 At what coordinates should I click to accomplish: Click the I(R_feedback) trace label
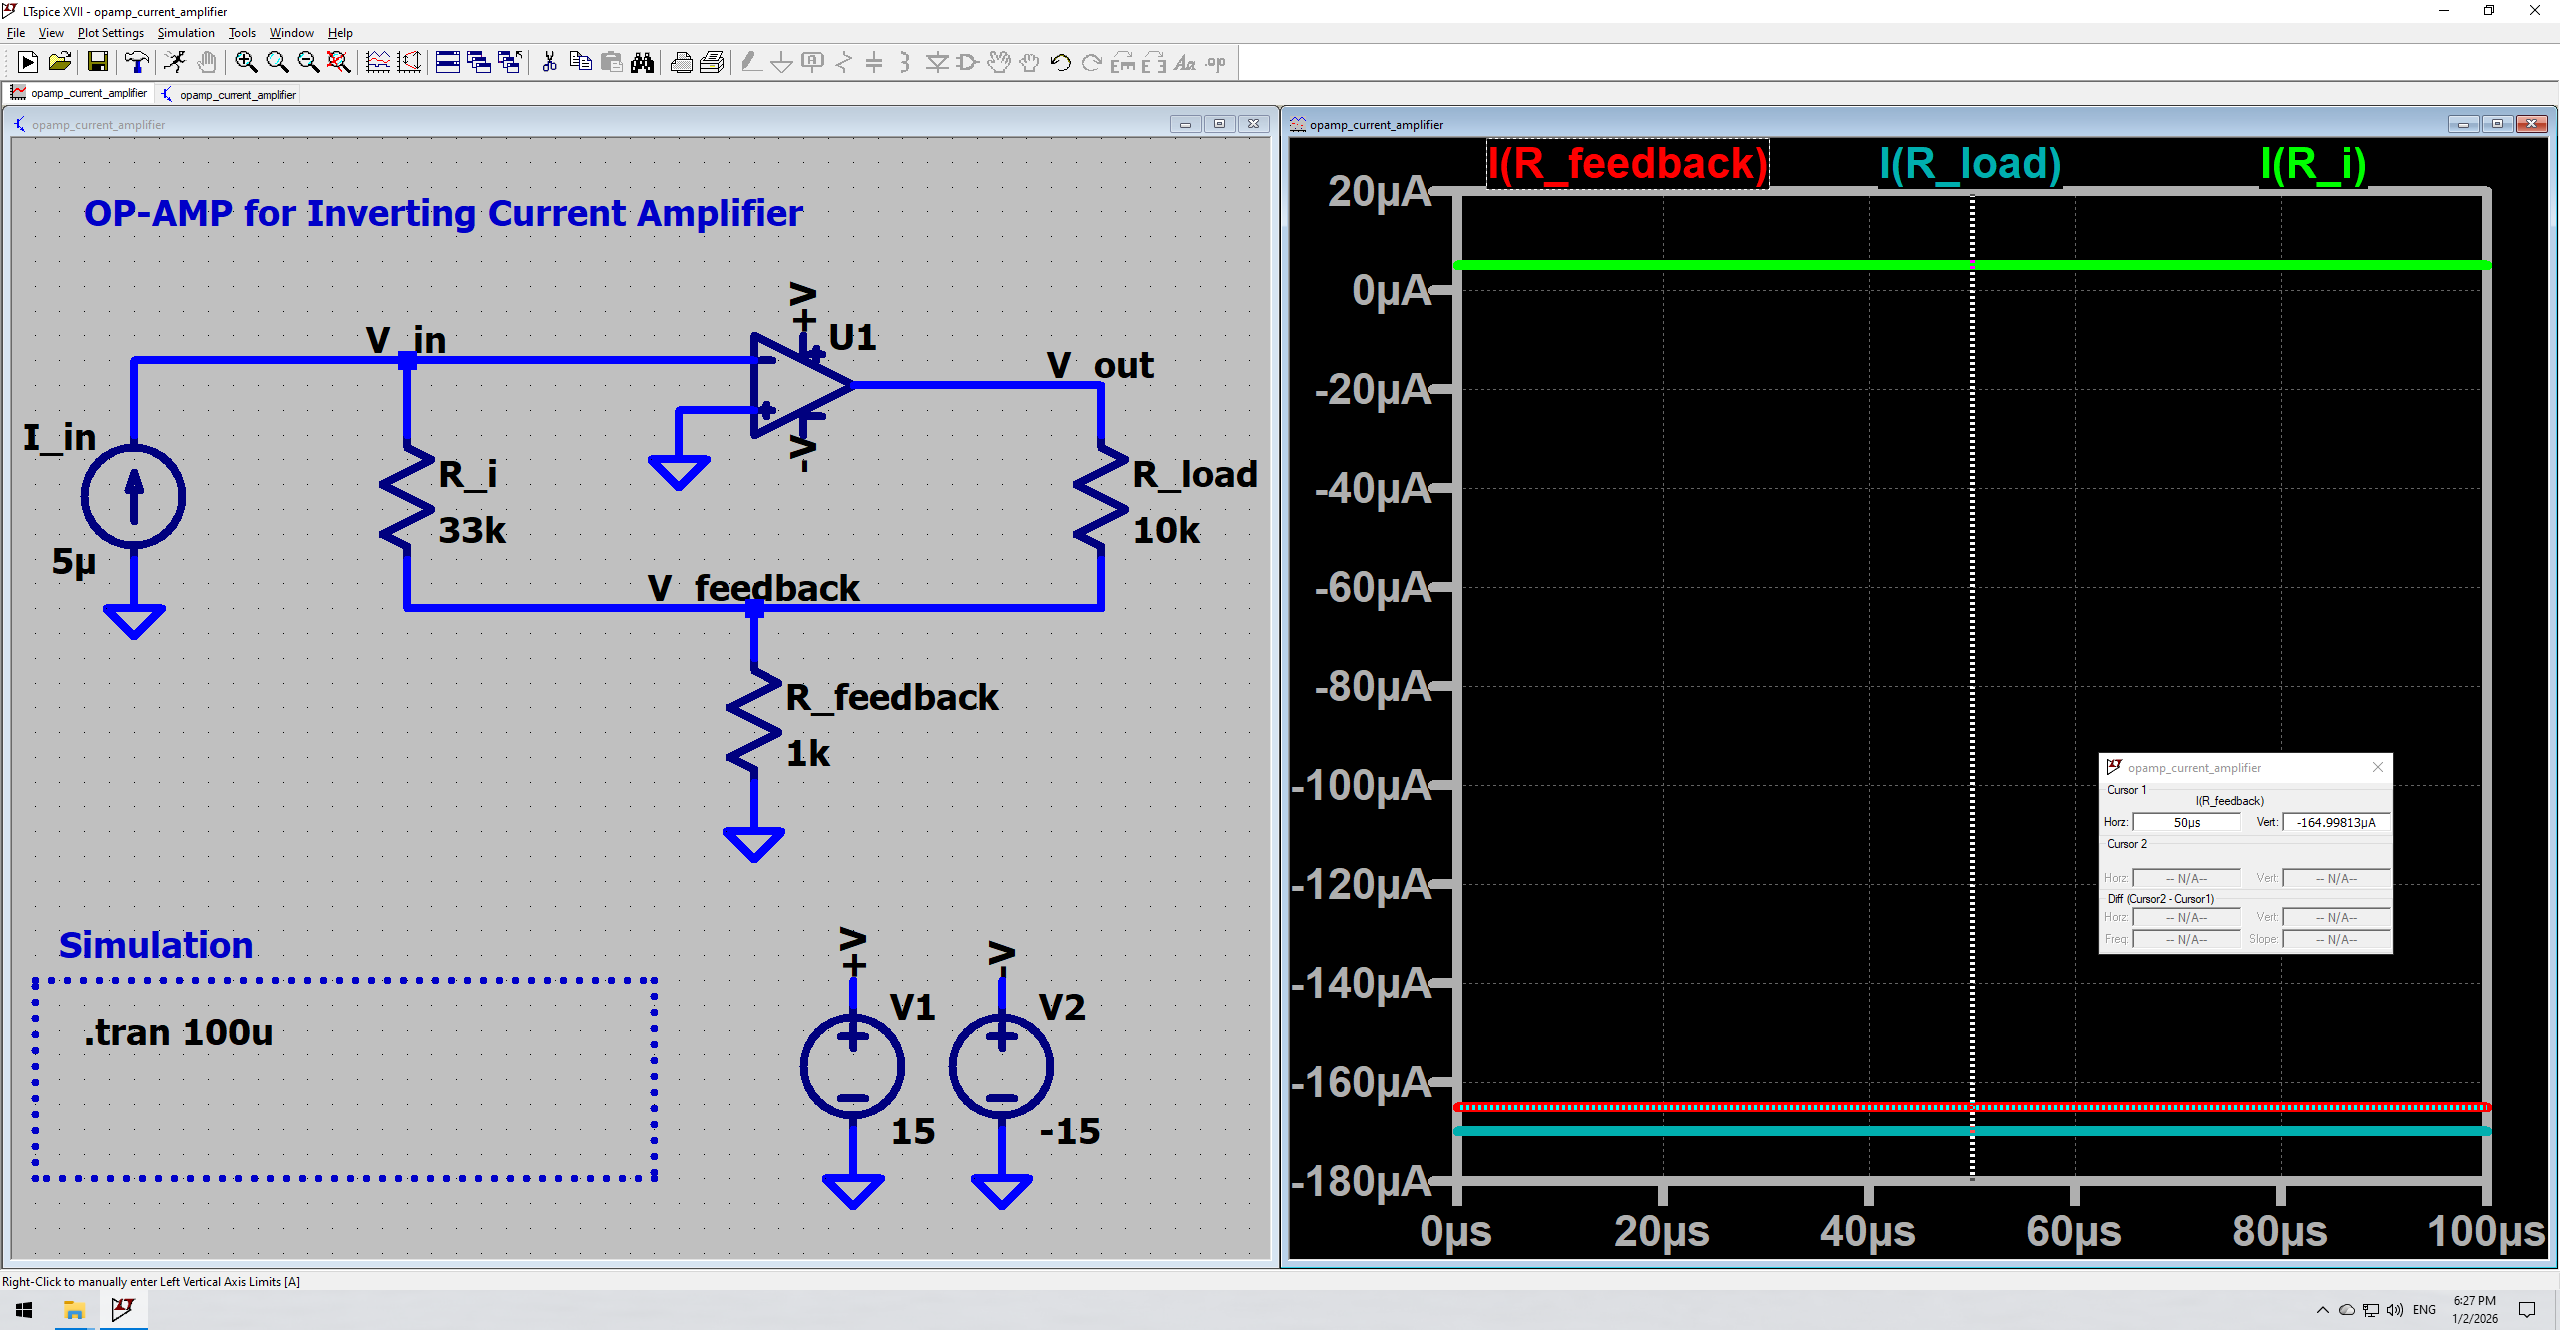pyautogui.click(x=1627, y=164)
